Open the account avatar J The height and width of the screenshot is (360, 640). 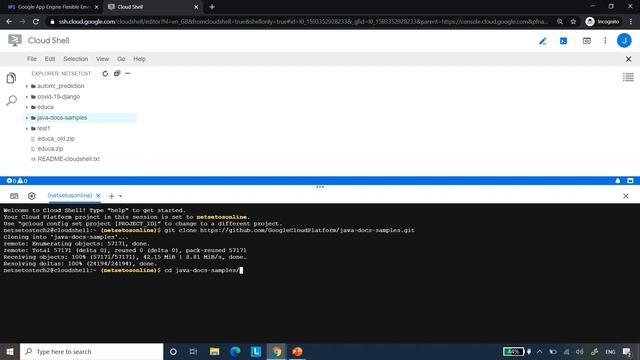click(x=624, y=40)
